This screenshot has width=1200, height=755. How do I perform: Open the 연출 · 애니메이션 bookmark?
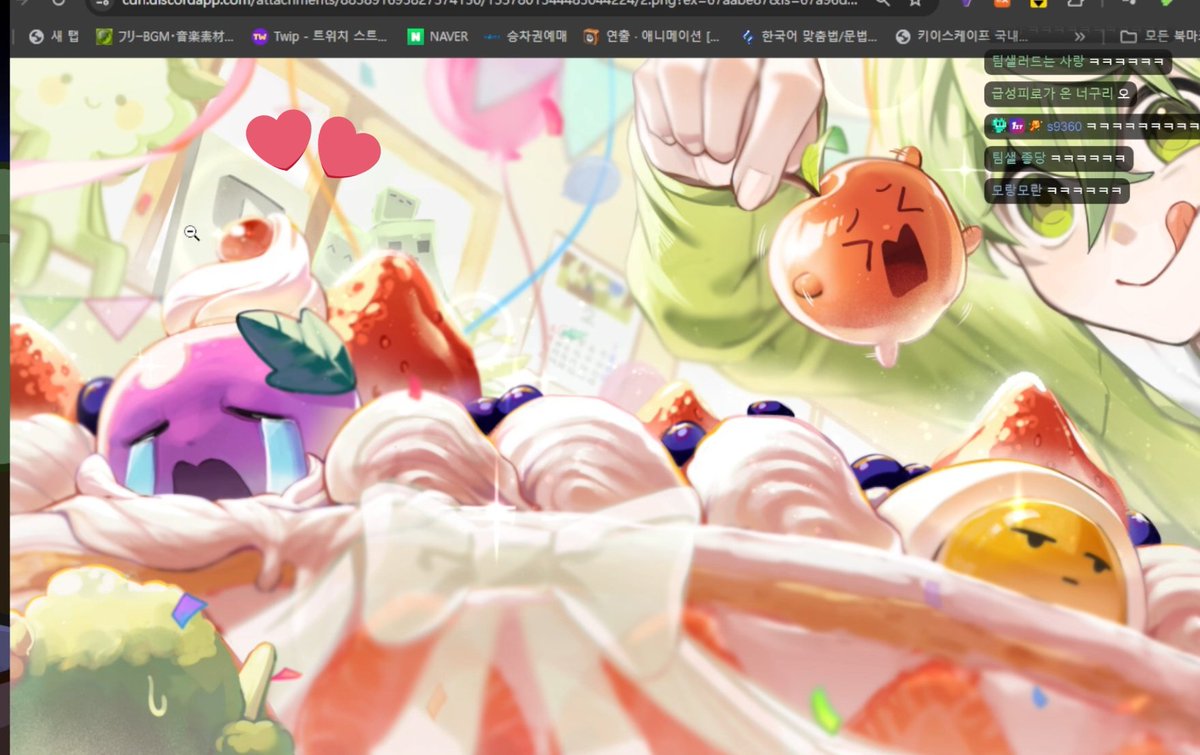(x=652, y=36)
